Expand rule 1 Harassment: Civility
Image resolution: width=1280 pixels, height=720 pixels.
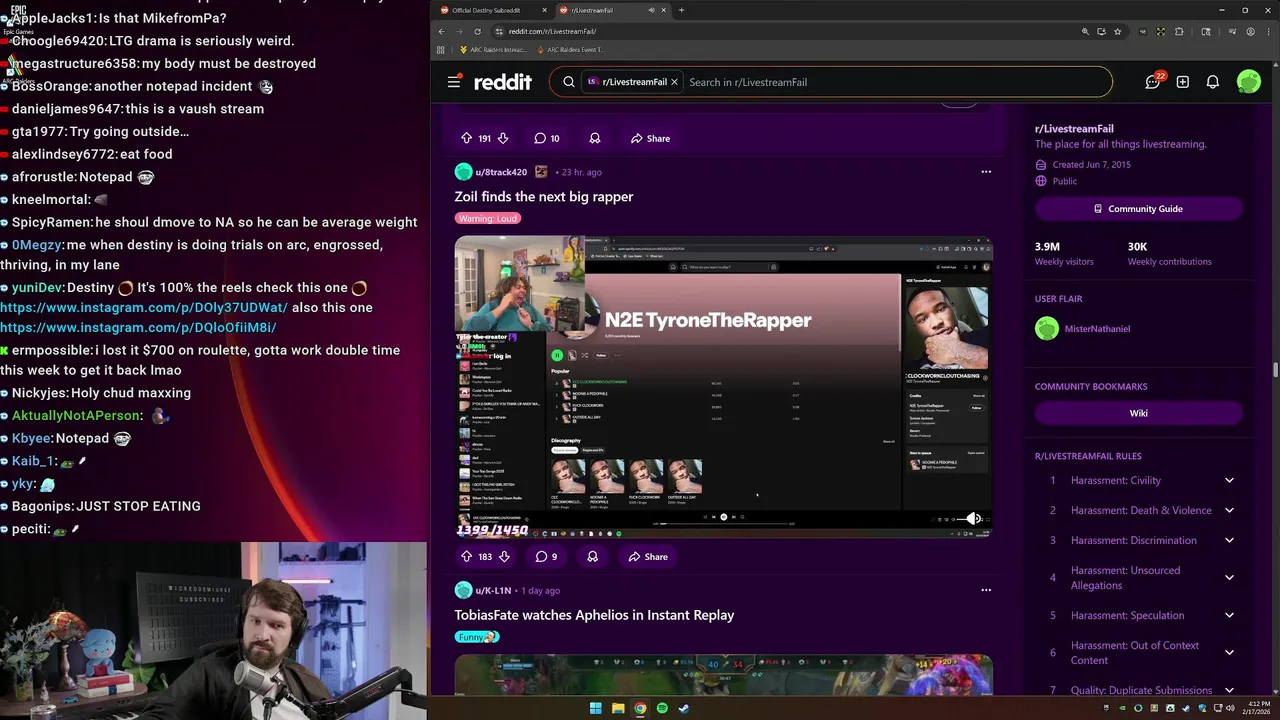tap(1229, 481)
